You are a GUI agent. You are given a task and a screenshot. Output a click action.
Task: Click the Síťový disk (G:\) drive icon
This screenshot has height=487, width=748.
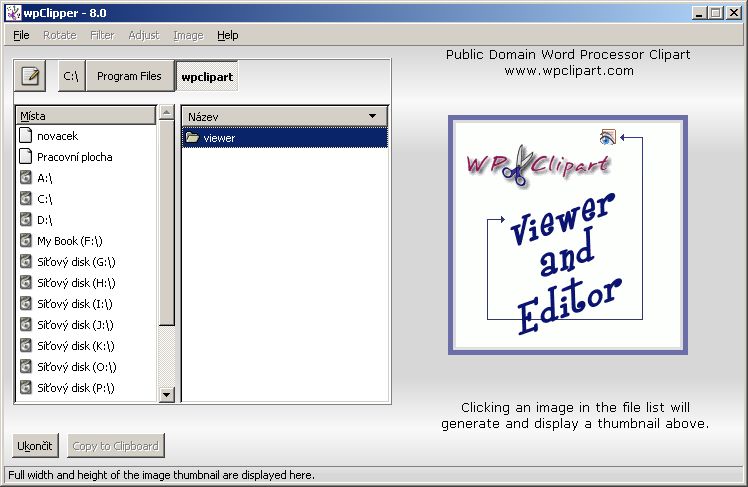coord(26,262)
